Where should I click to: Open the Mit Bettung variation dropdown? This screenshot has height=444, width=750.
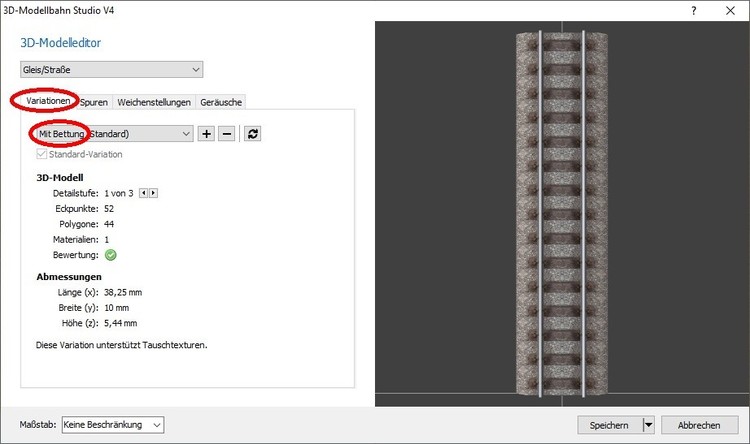point(114,134)
